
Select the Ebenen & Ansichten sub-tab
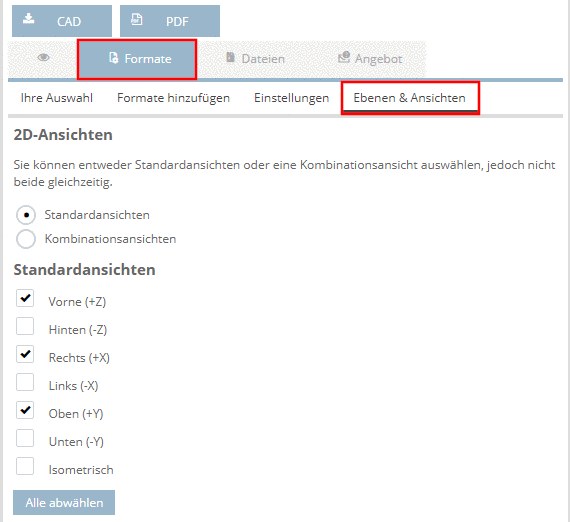point(410,98)
